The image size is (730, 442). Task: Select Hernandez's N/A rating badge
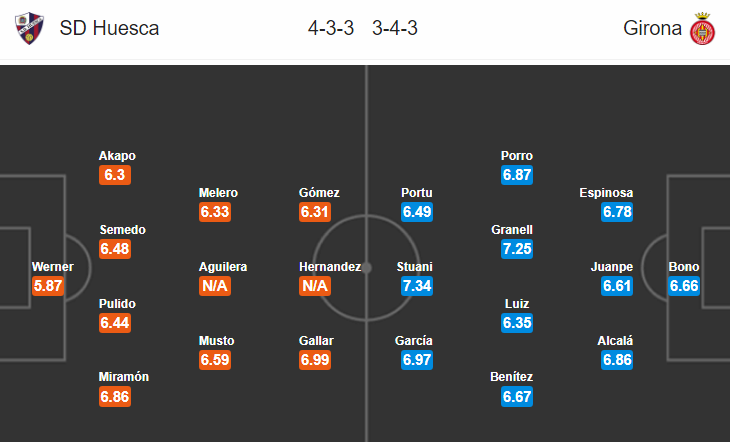pyautogui.click(x=315, y=286)
